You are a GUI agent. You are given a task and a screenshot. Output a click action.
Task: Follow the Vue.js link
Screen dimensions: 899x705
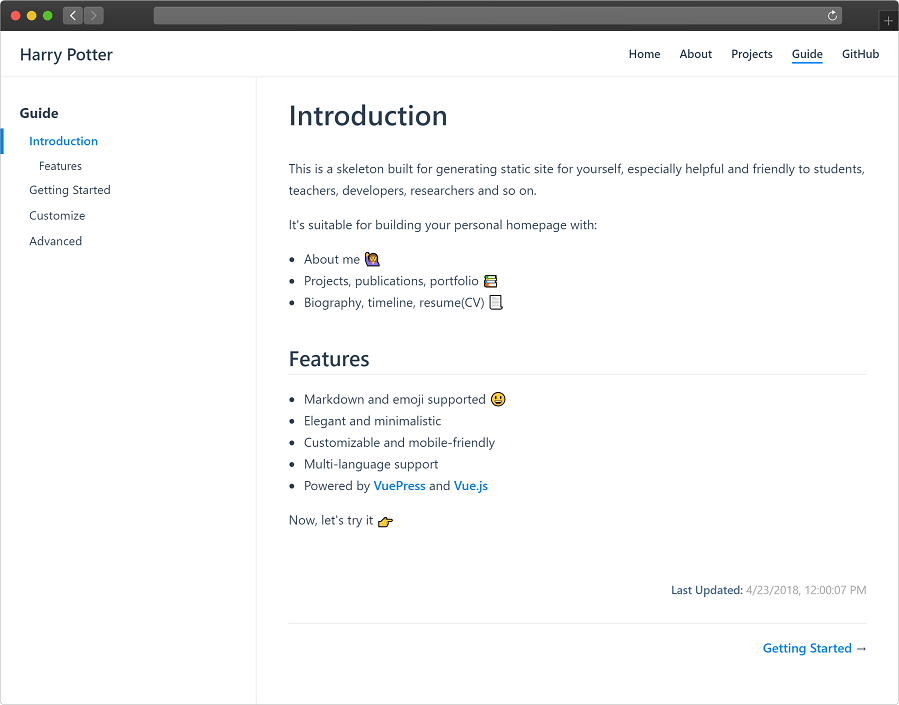point(471,485)
